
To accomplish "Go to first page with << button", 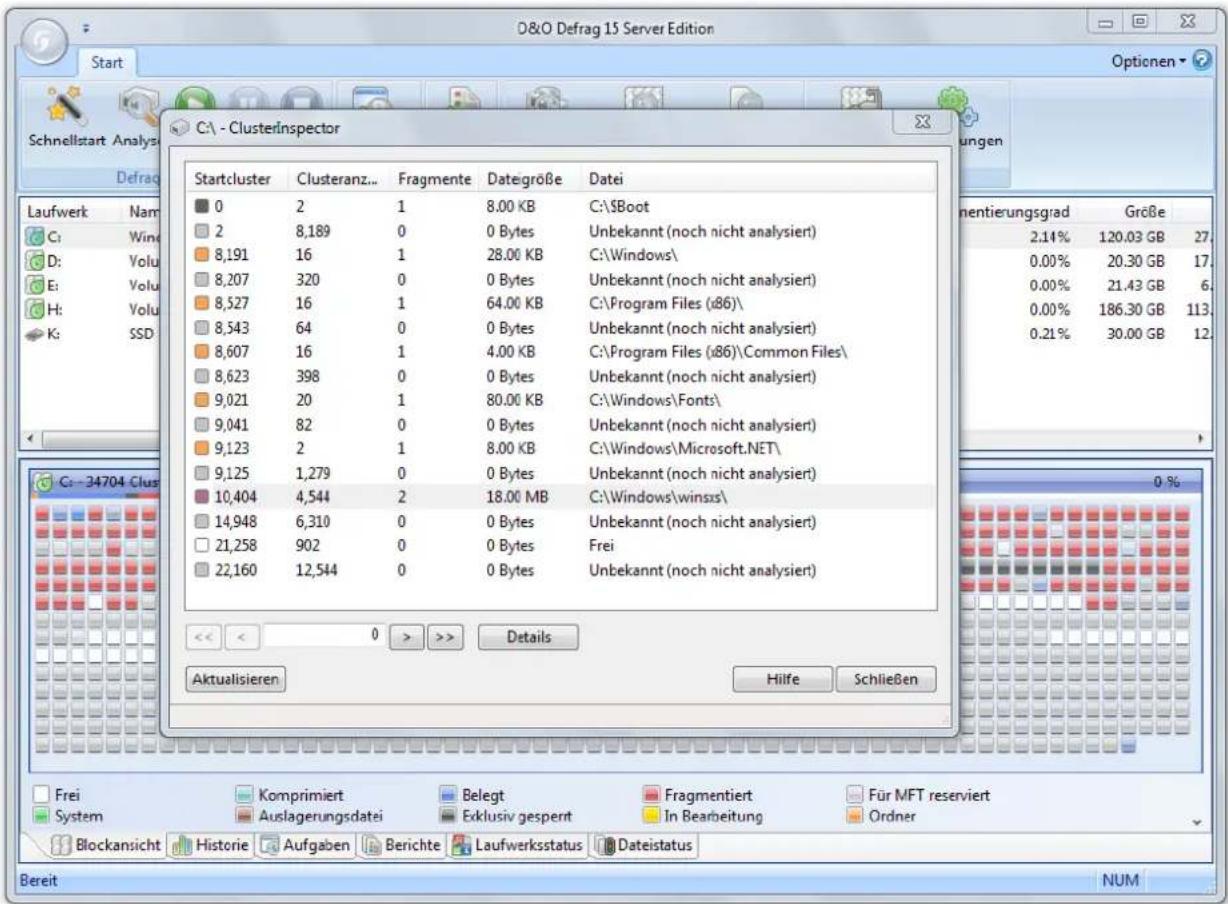I will coord(203,636).
